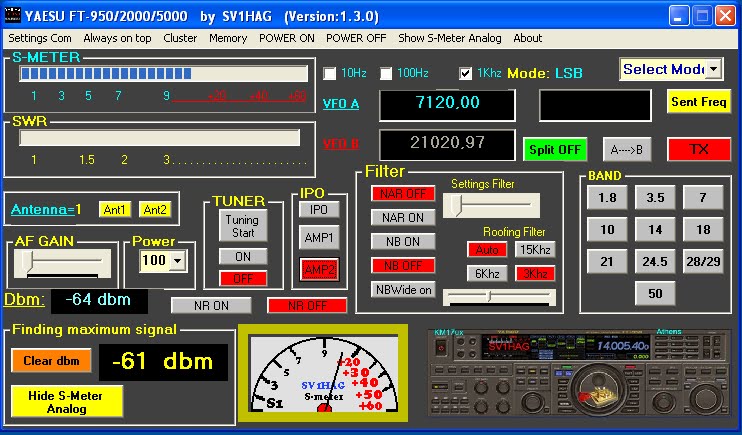Select the 1.8 band button
The width and height of the screenshot is (742, 435).
[607, 197]
